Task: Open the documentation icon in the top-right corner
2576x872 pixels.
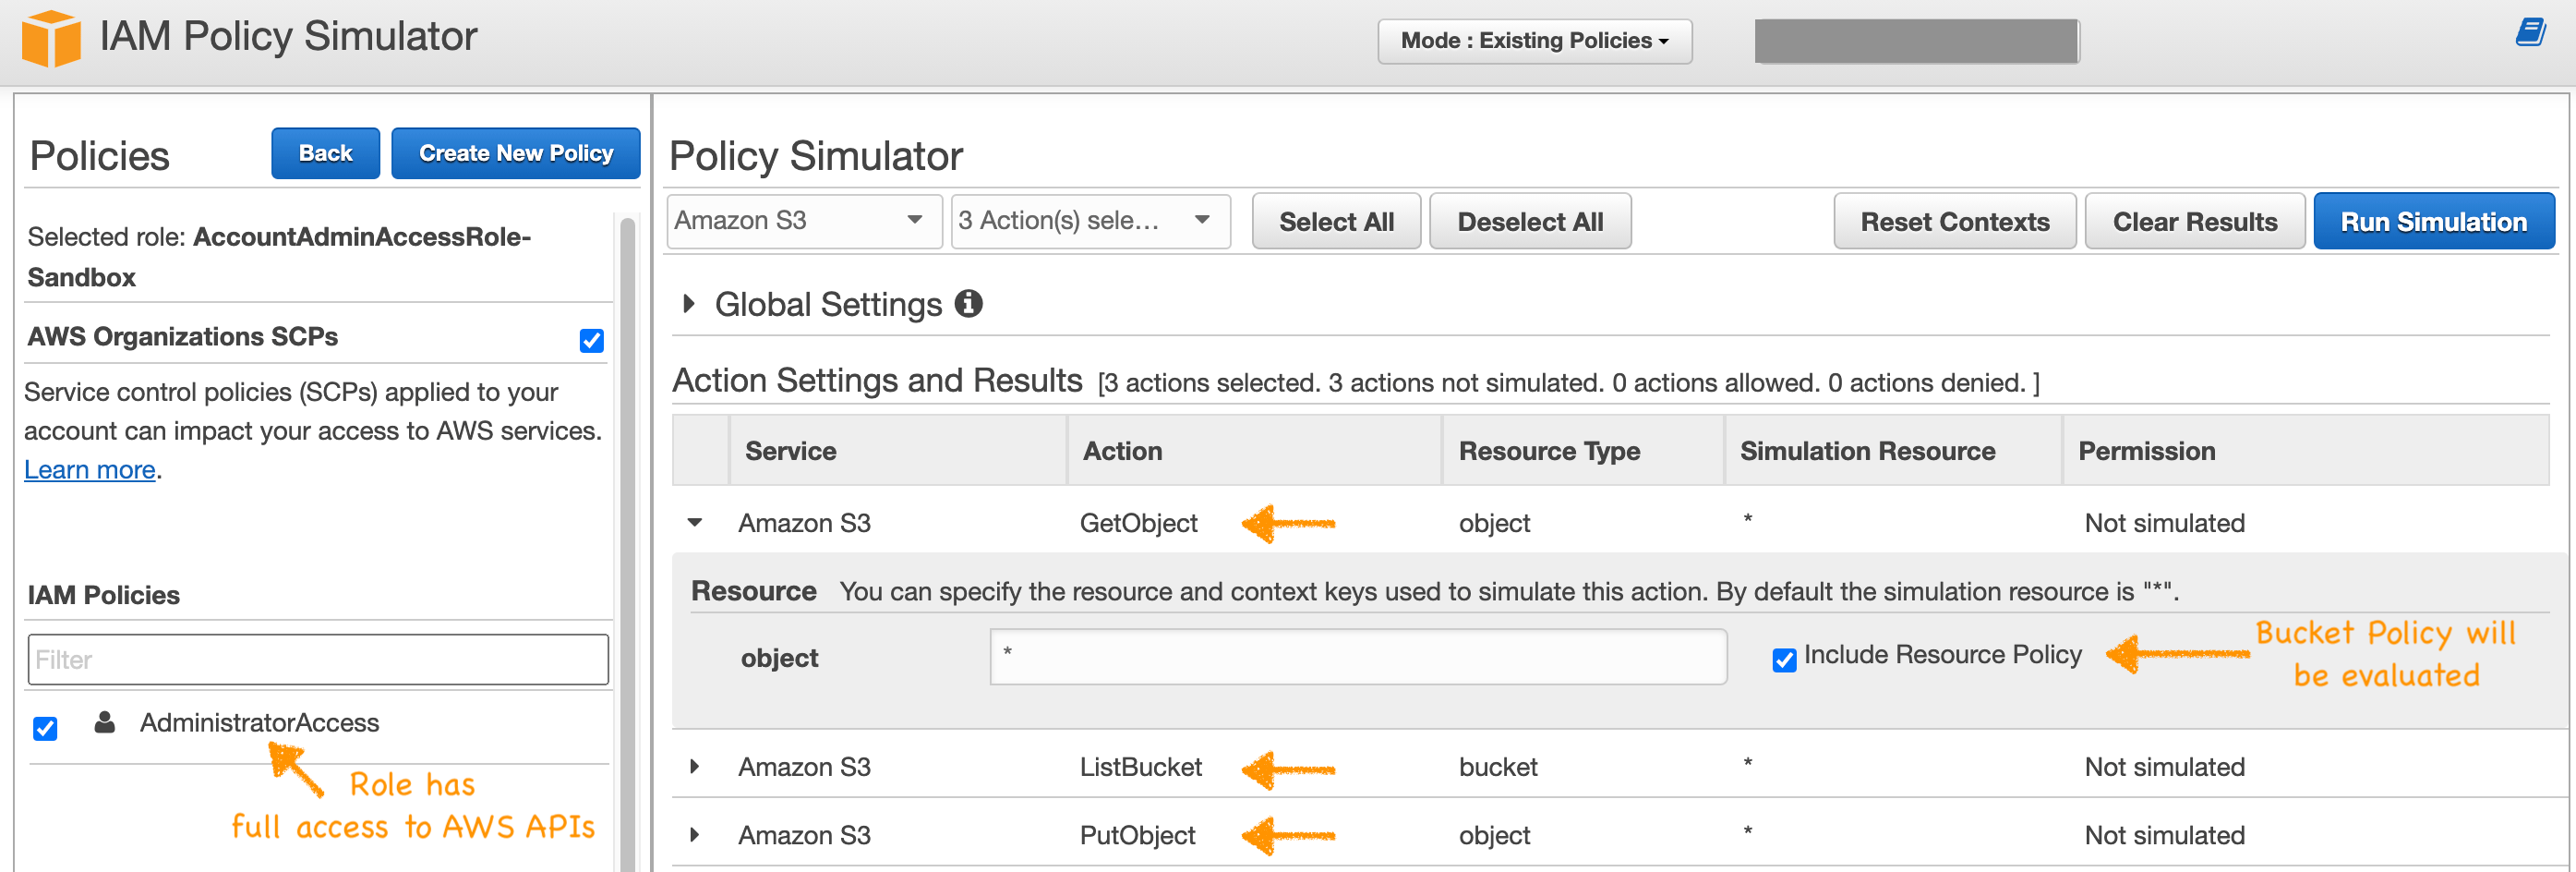Action: [2532, 33]
